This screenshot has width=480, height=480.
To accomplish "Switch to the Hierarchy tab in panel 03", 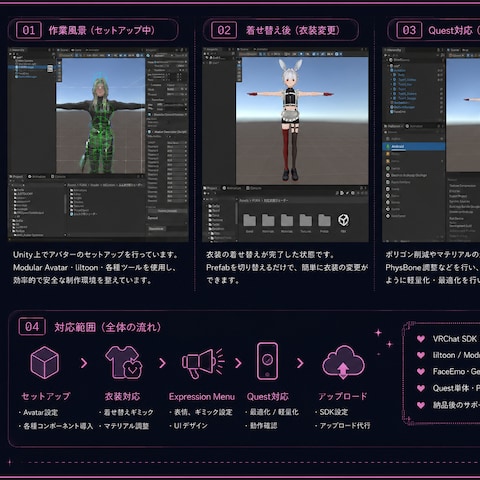I will pyautogui.click(x=393, y=50).
